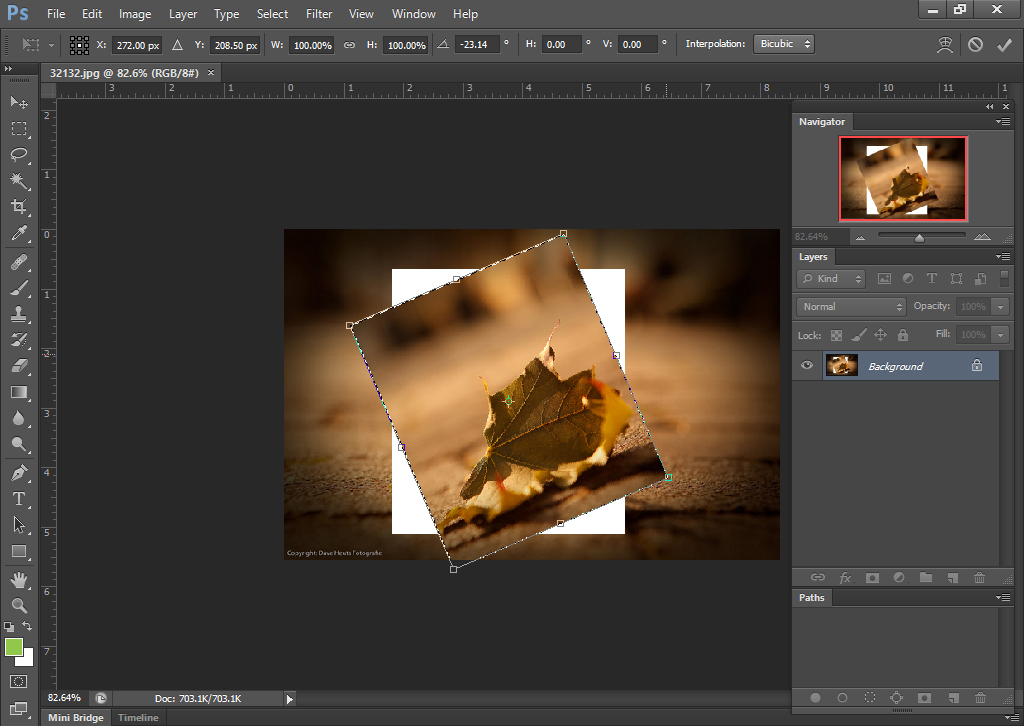1024x726 pixels.
Task: Select the Move tool
Action: tap(18, 102)
